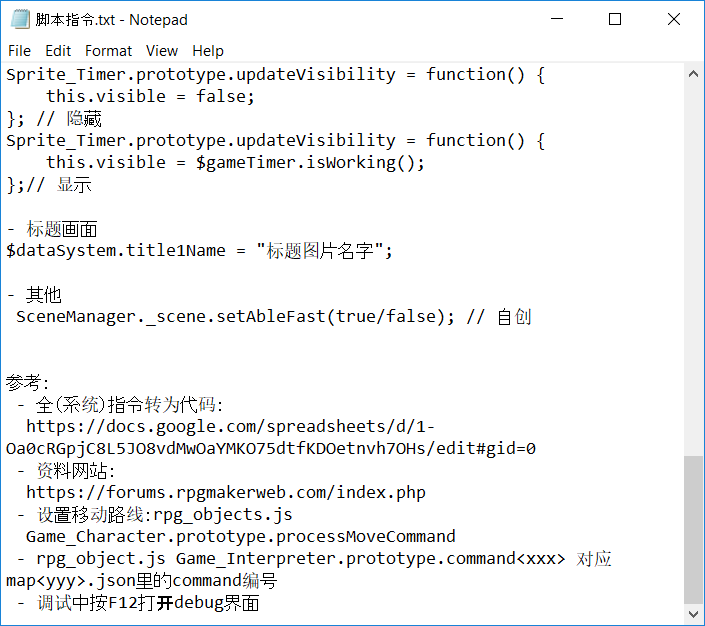
Task: Click the last line mentioning F12 debug
Action: (x=138, y=603)
